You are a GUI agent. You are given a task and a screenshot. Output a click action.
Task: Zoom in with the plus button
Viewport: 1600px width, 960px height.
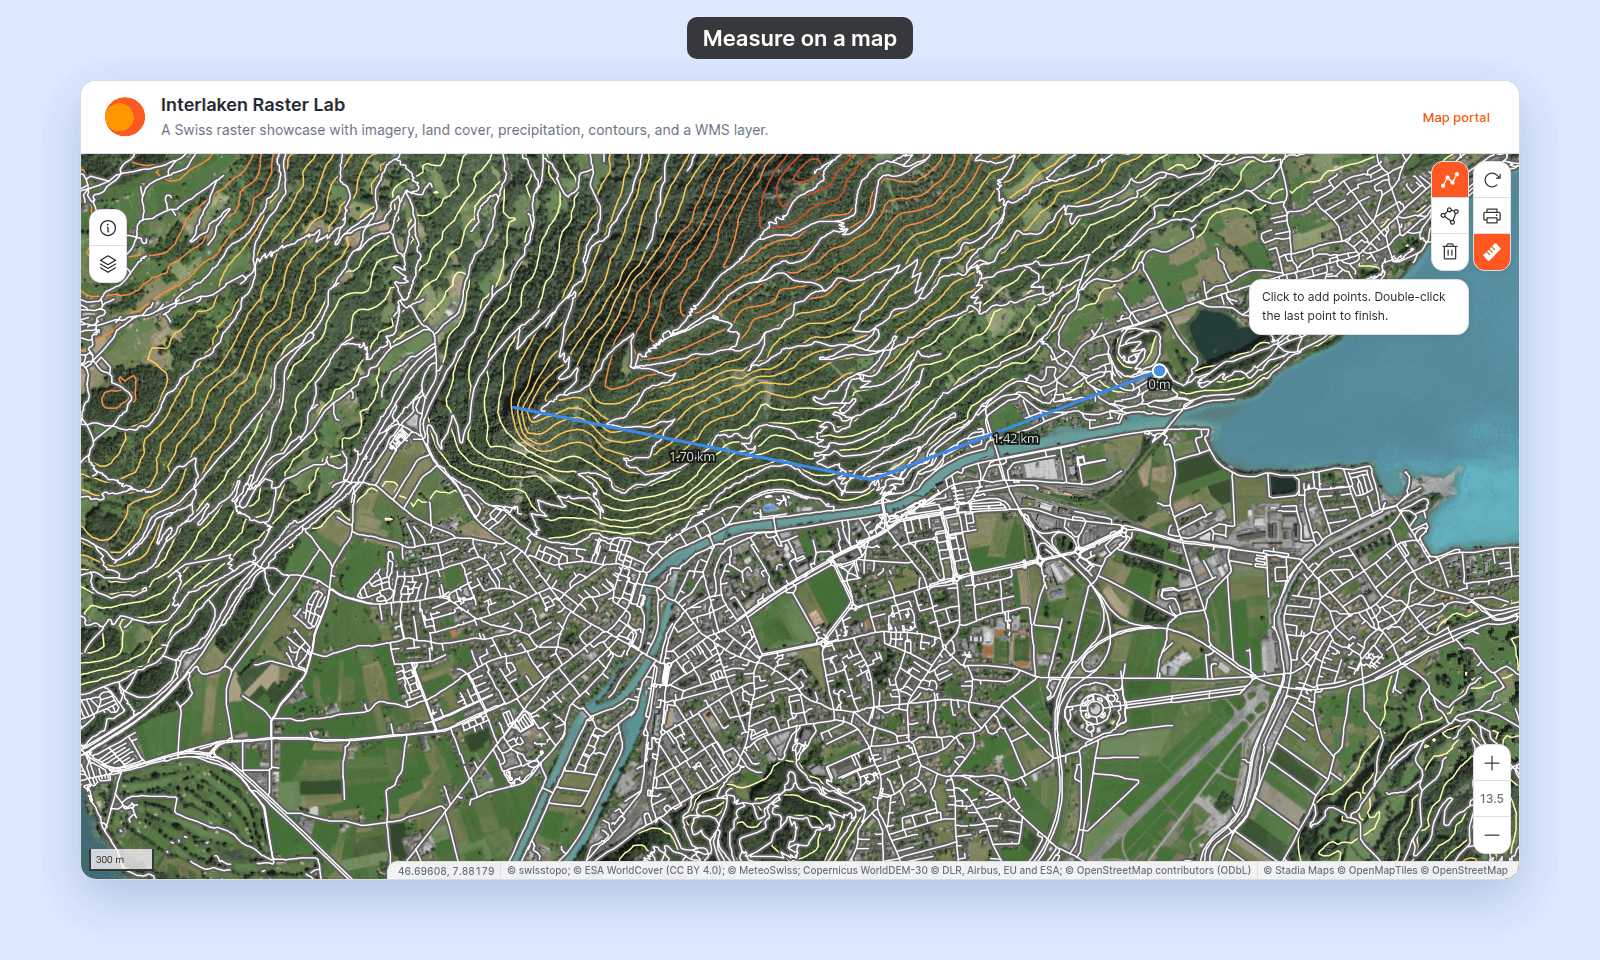[1492, 763]
